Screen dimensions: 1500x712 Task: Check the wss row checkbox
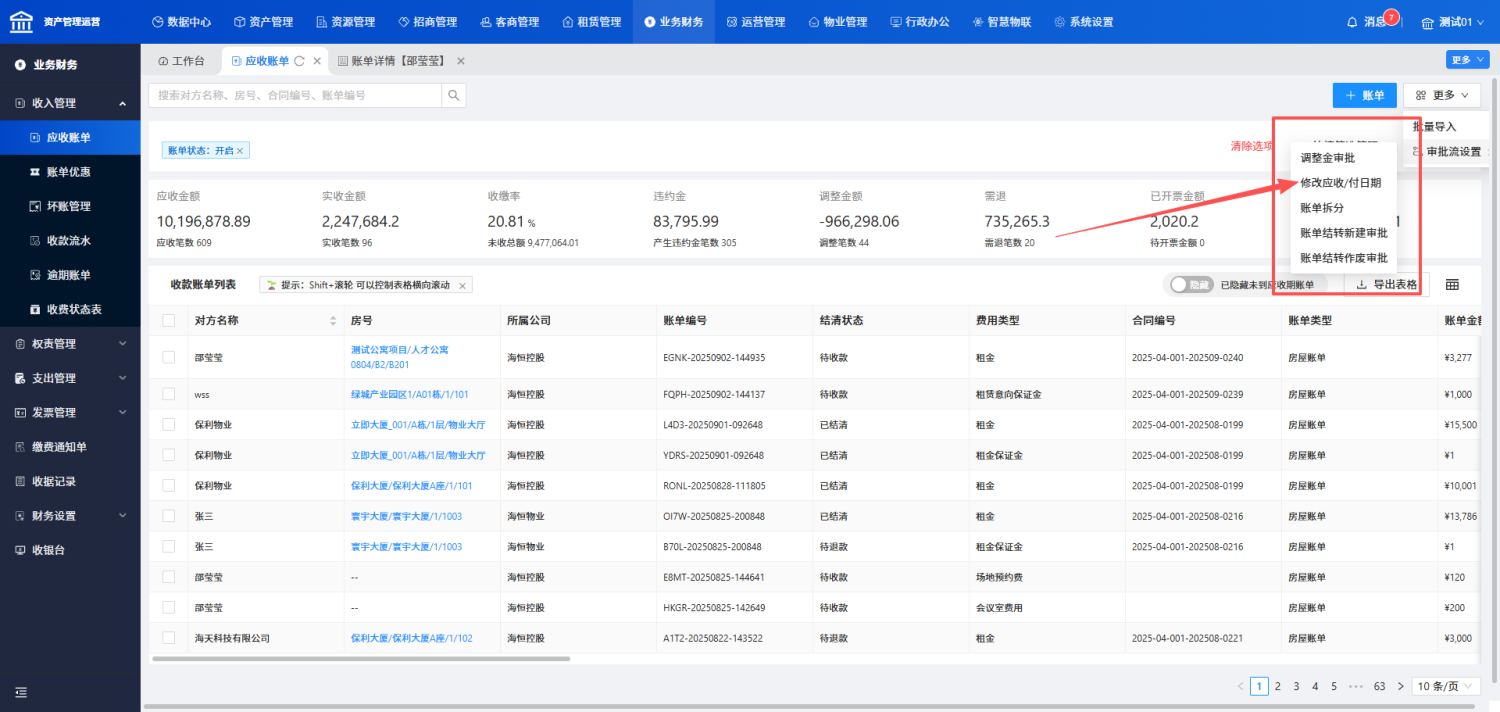(169, 395)
